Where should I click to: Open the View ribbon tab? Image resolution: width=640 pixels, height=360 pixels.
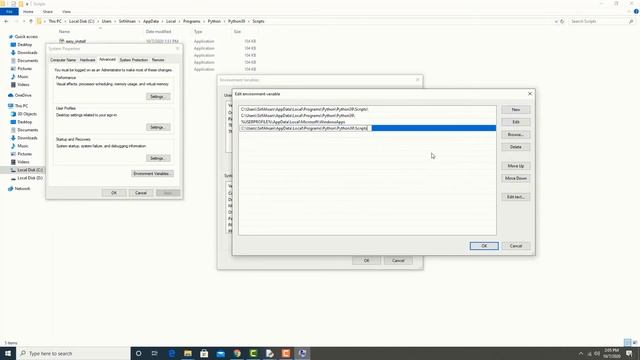(x=66, y=11)
